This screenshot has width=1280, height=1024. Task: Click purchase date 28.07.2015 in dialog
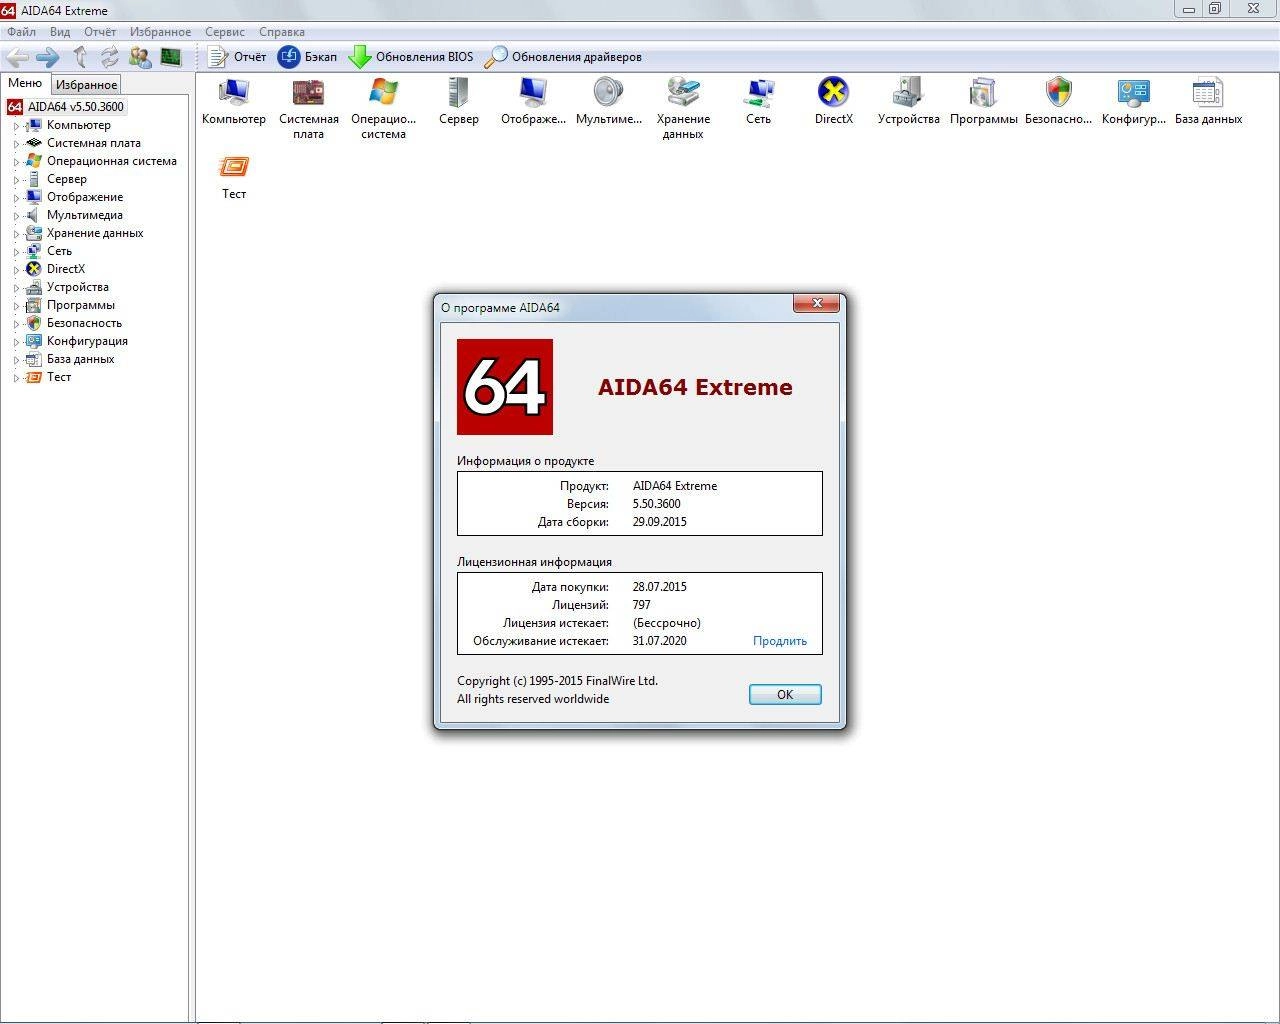660,587
